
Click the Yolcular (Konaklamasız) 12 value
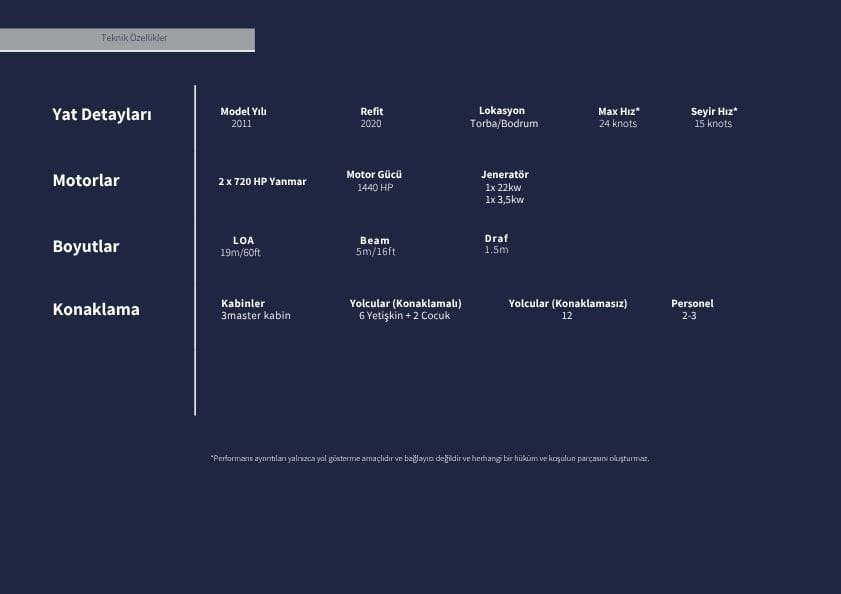click(x=567, y=316)
